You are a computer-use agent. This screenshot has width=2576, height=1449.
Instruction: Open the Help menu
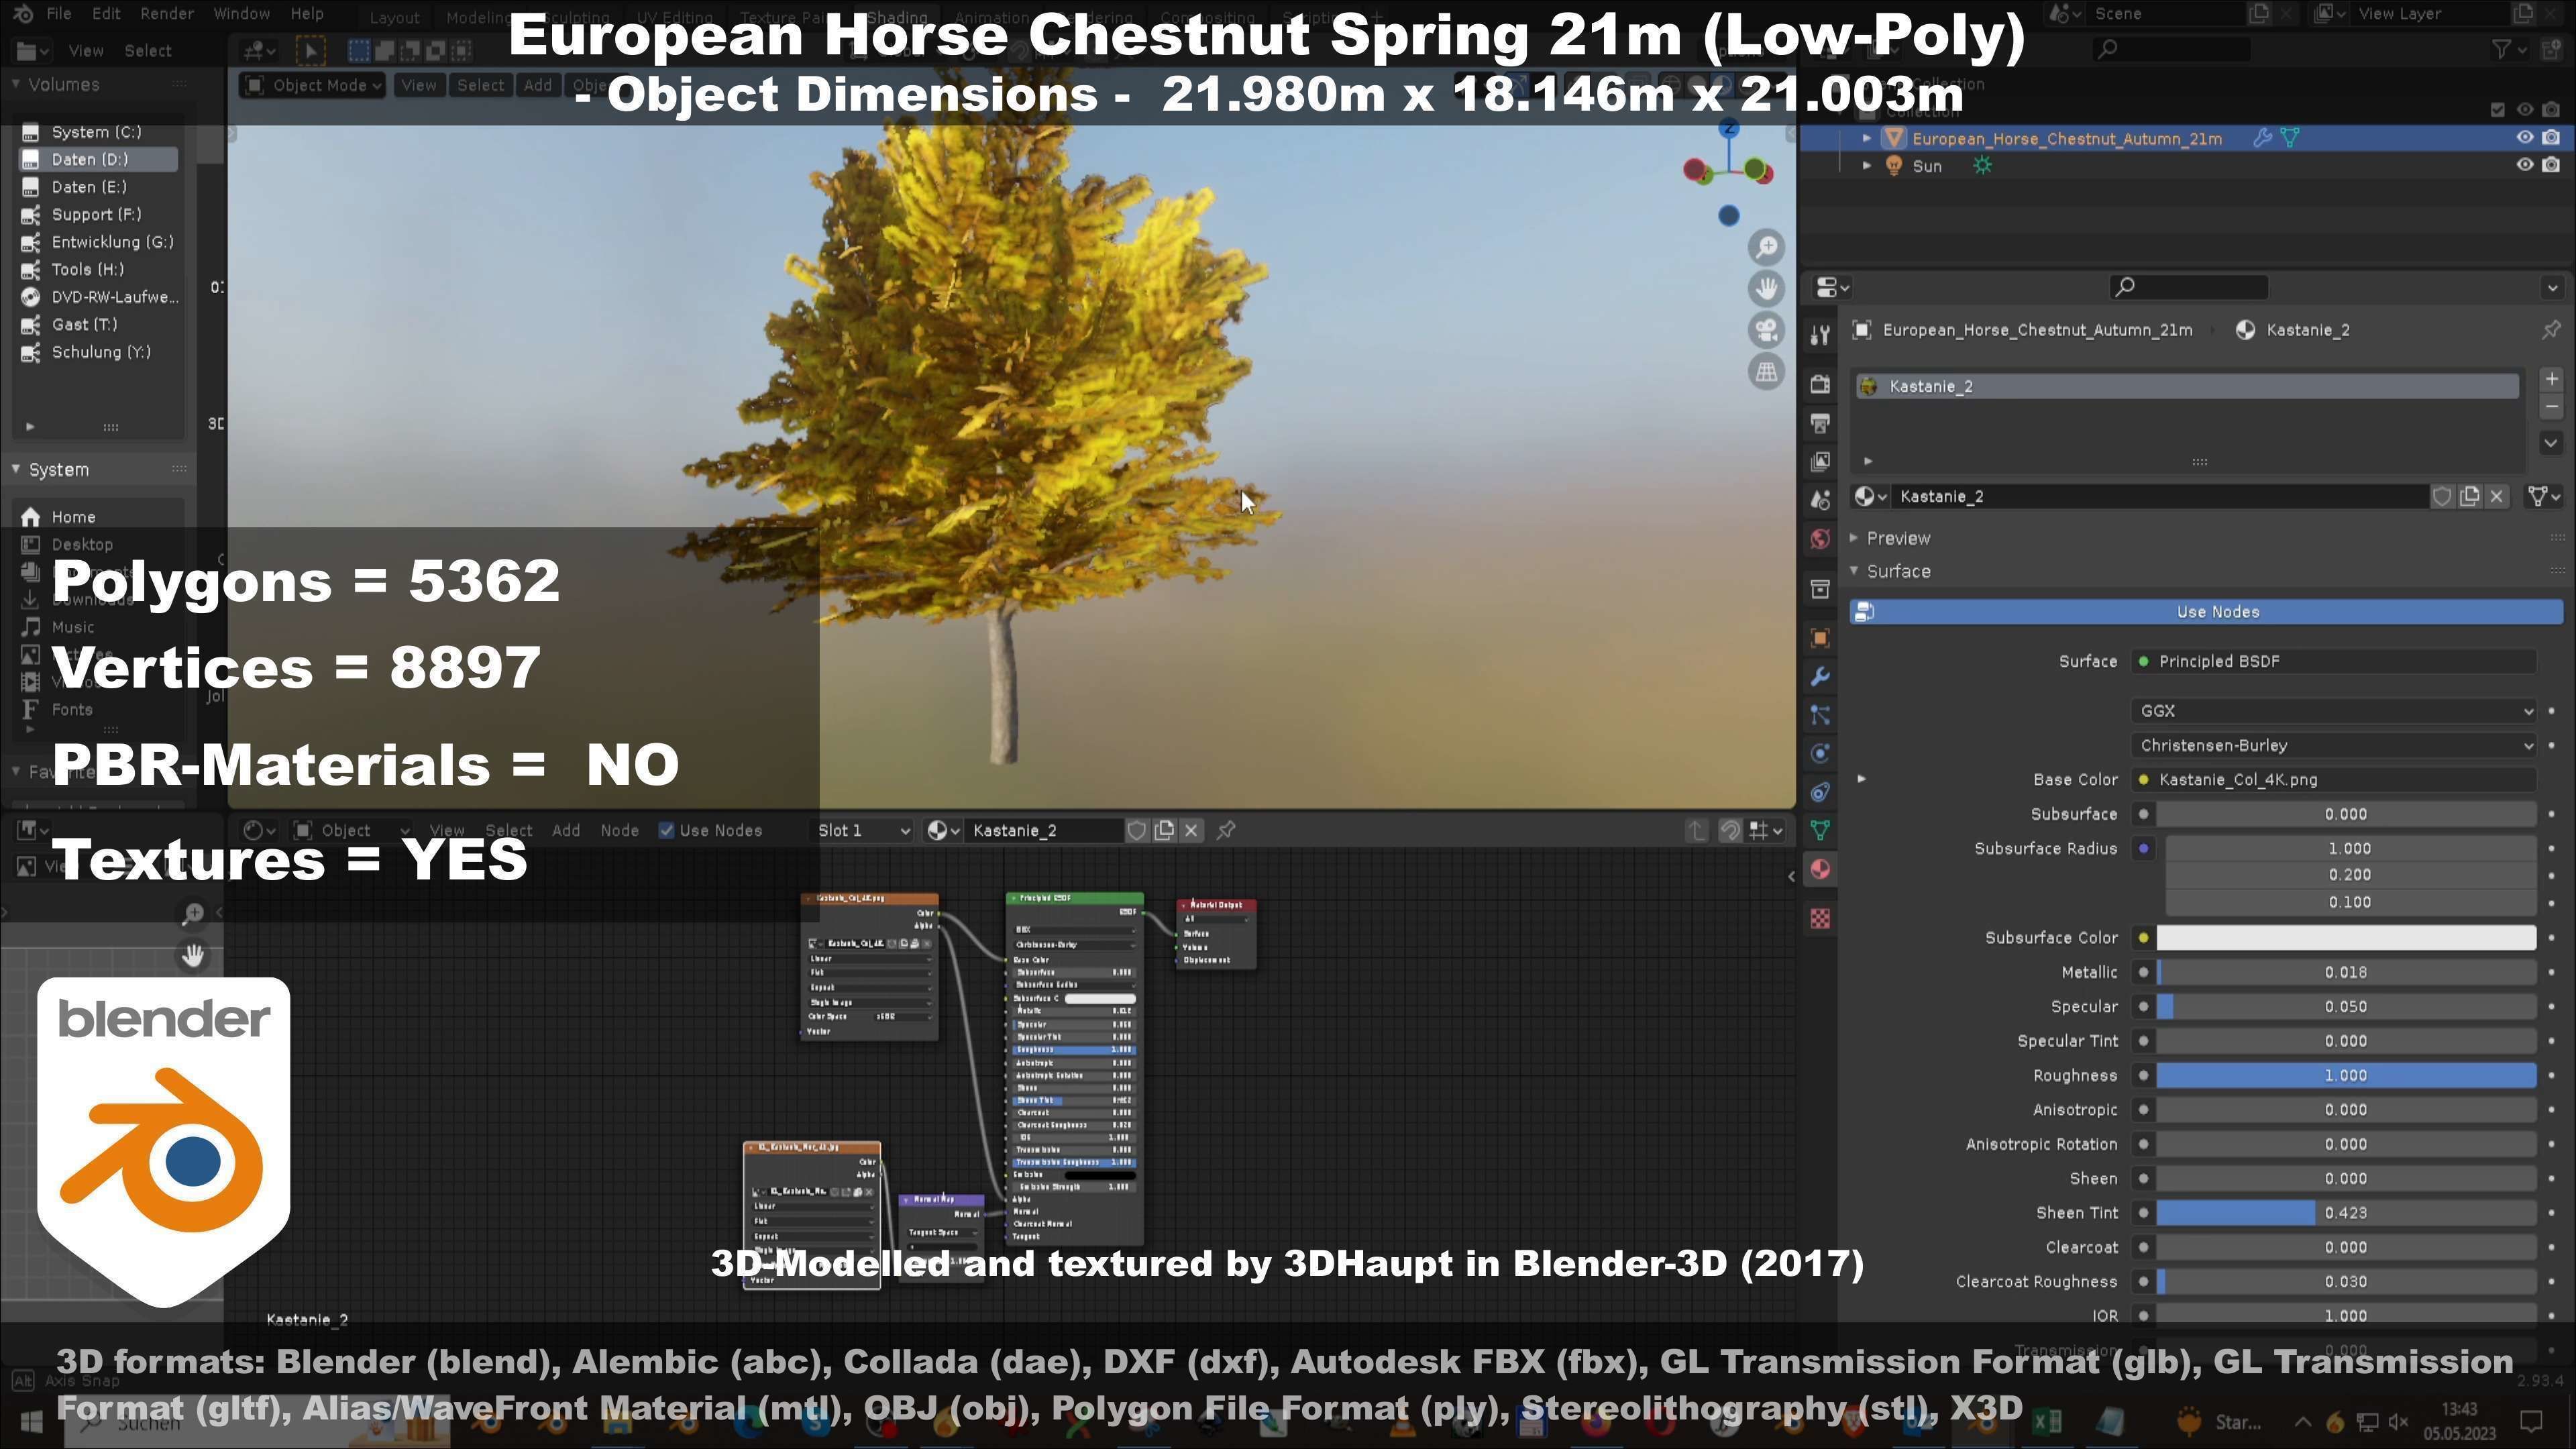307,14
